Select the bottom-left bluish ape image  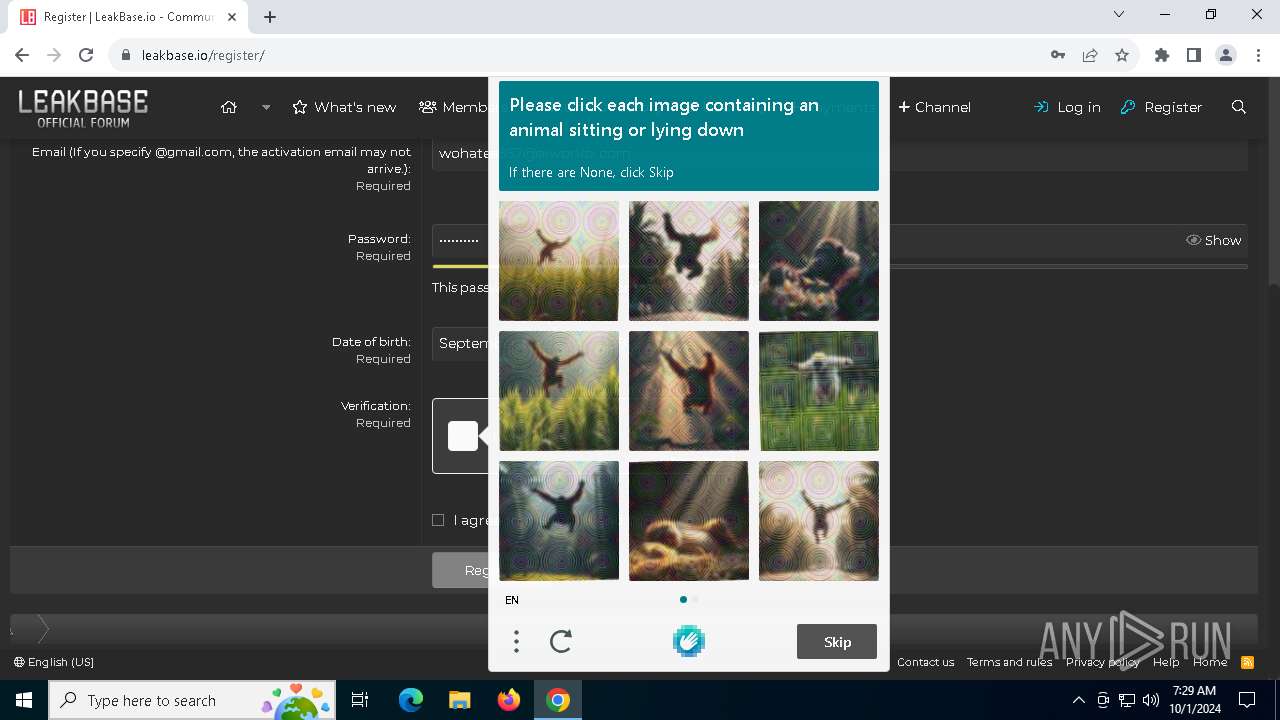click(x=559, y=521)
